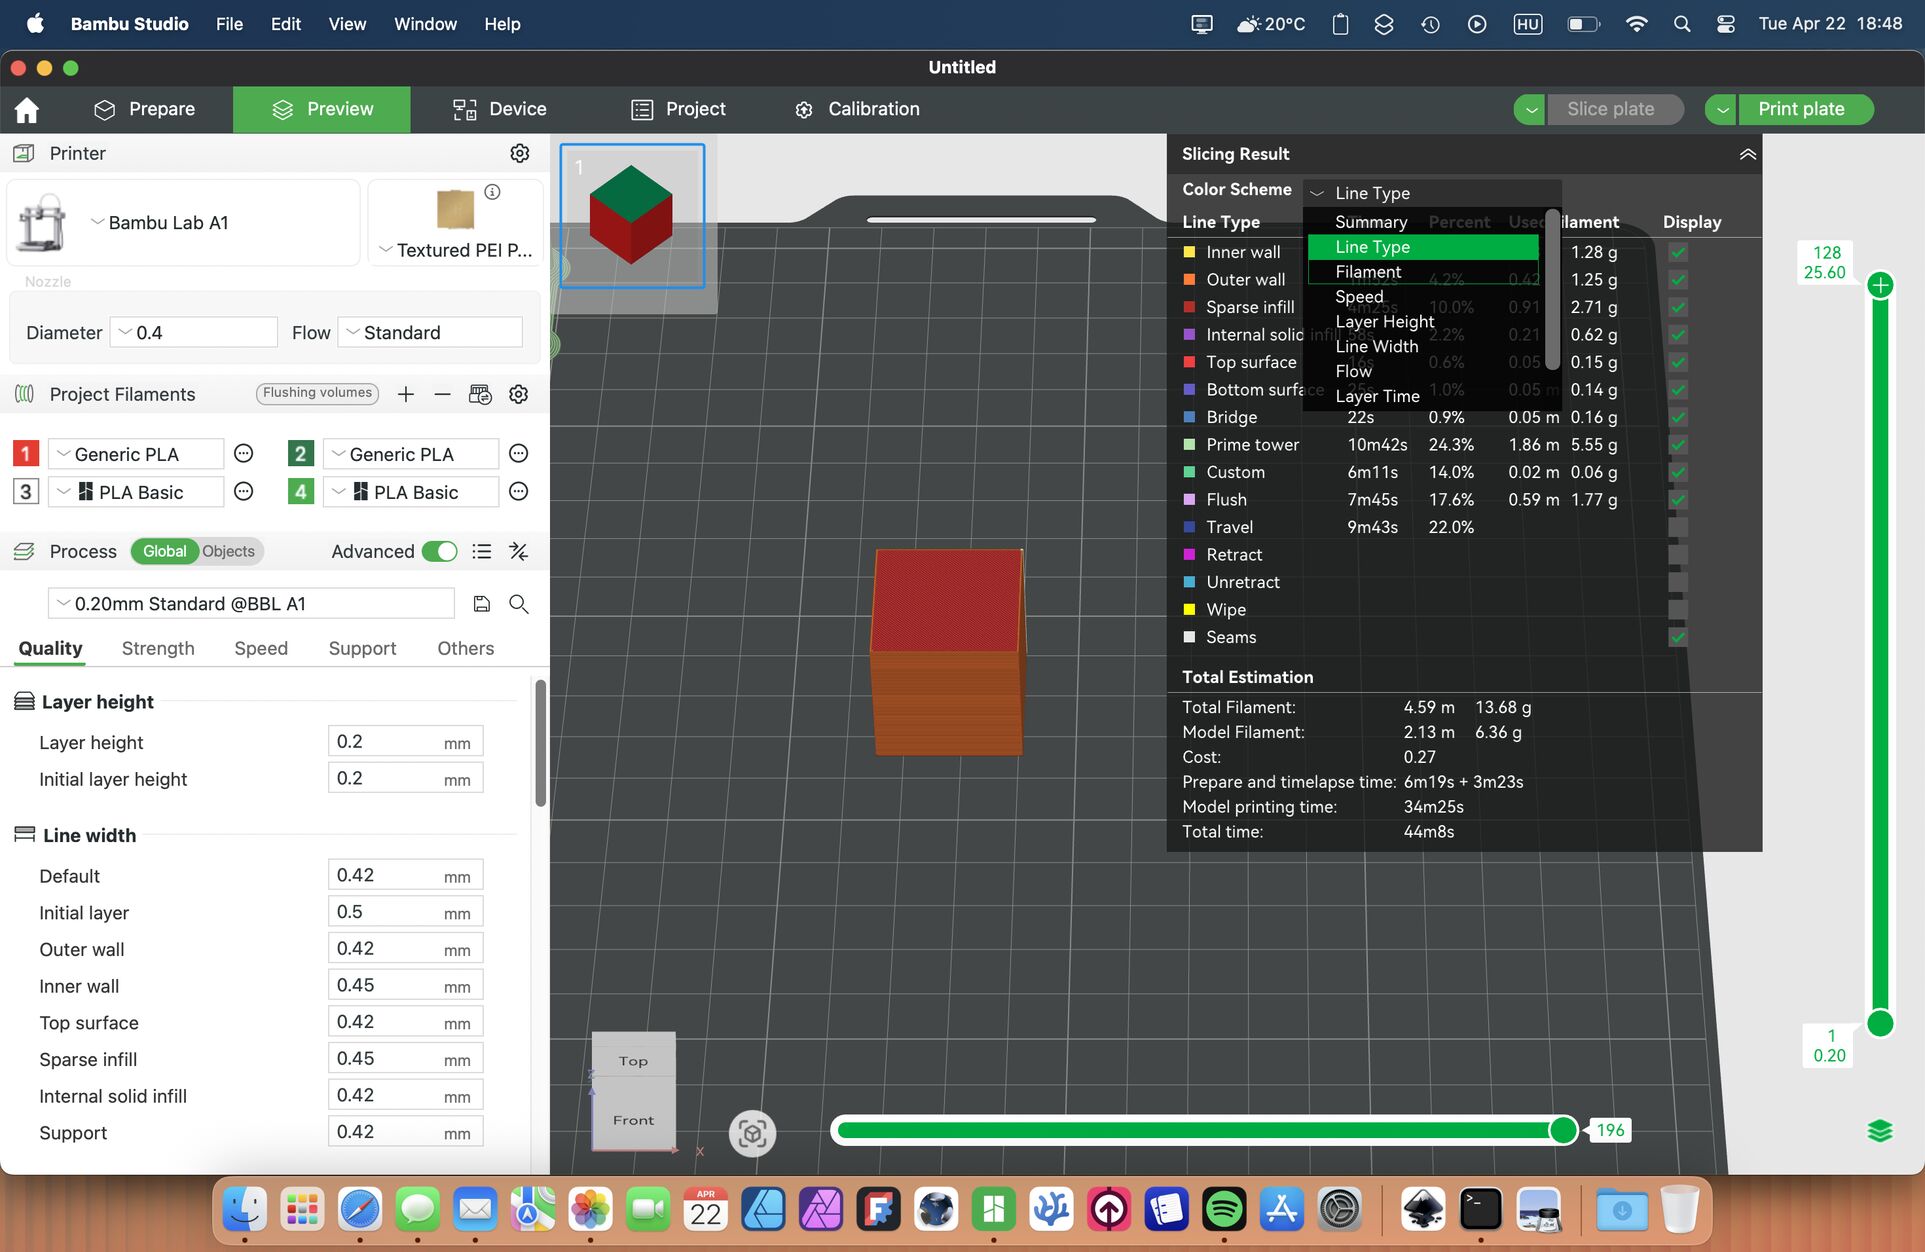Switch to the Device tab
The height and width of the screenshot is (1252, 1925).
500,109
